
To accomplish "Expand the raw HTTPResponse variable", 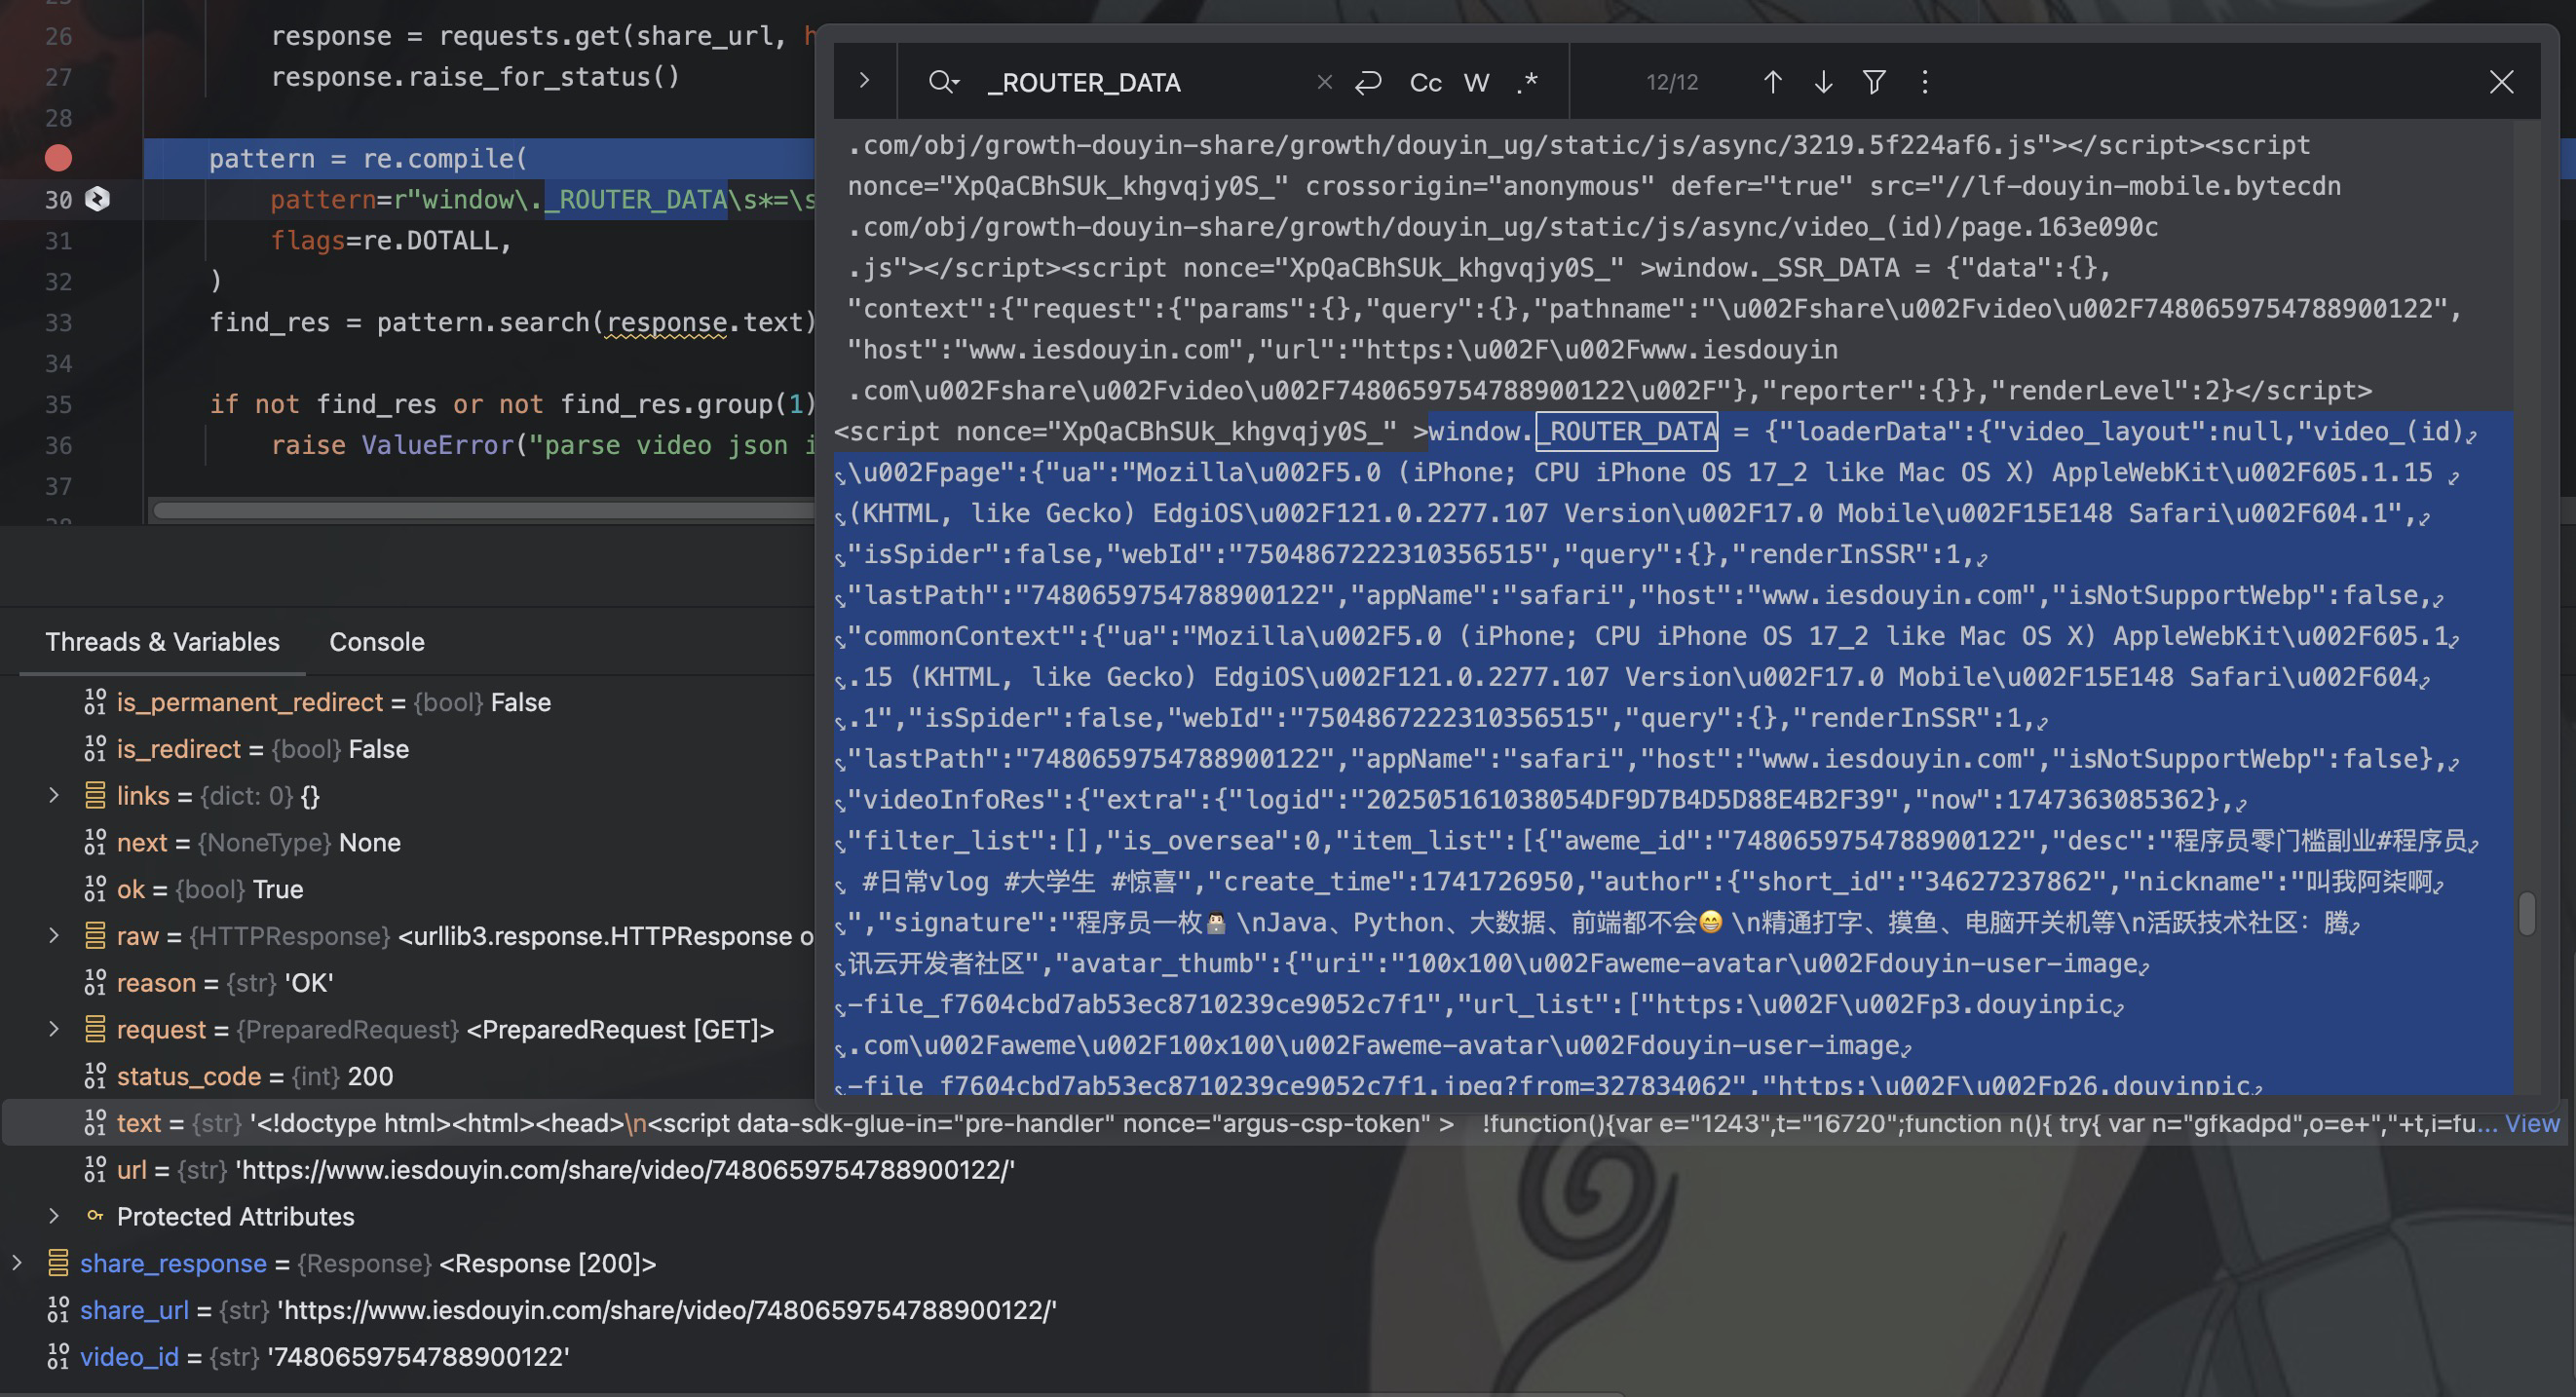I will click(x=54, y=935).
